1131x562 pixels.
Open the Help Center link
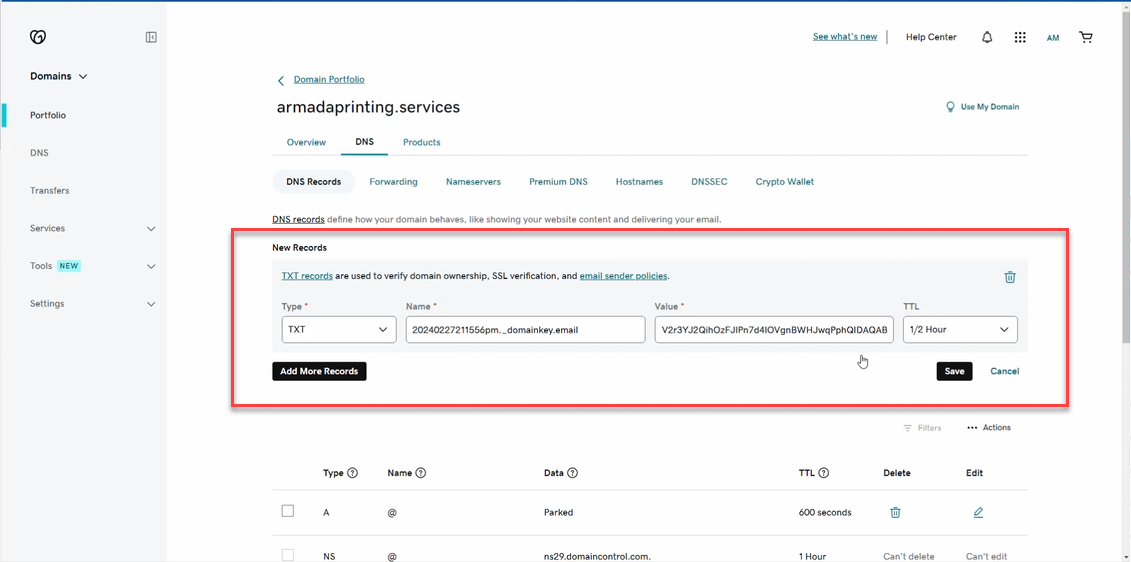tap(931, 37)
